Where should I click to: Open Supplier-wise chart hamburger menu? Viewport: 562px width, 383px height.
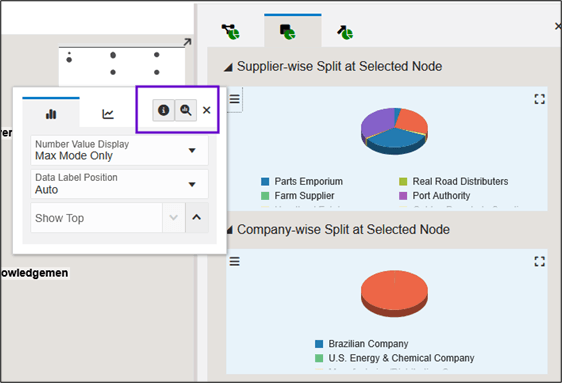[234, 99]
